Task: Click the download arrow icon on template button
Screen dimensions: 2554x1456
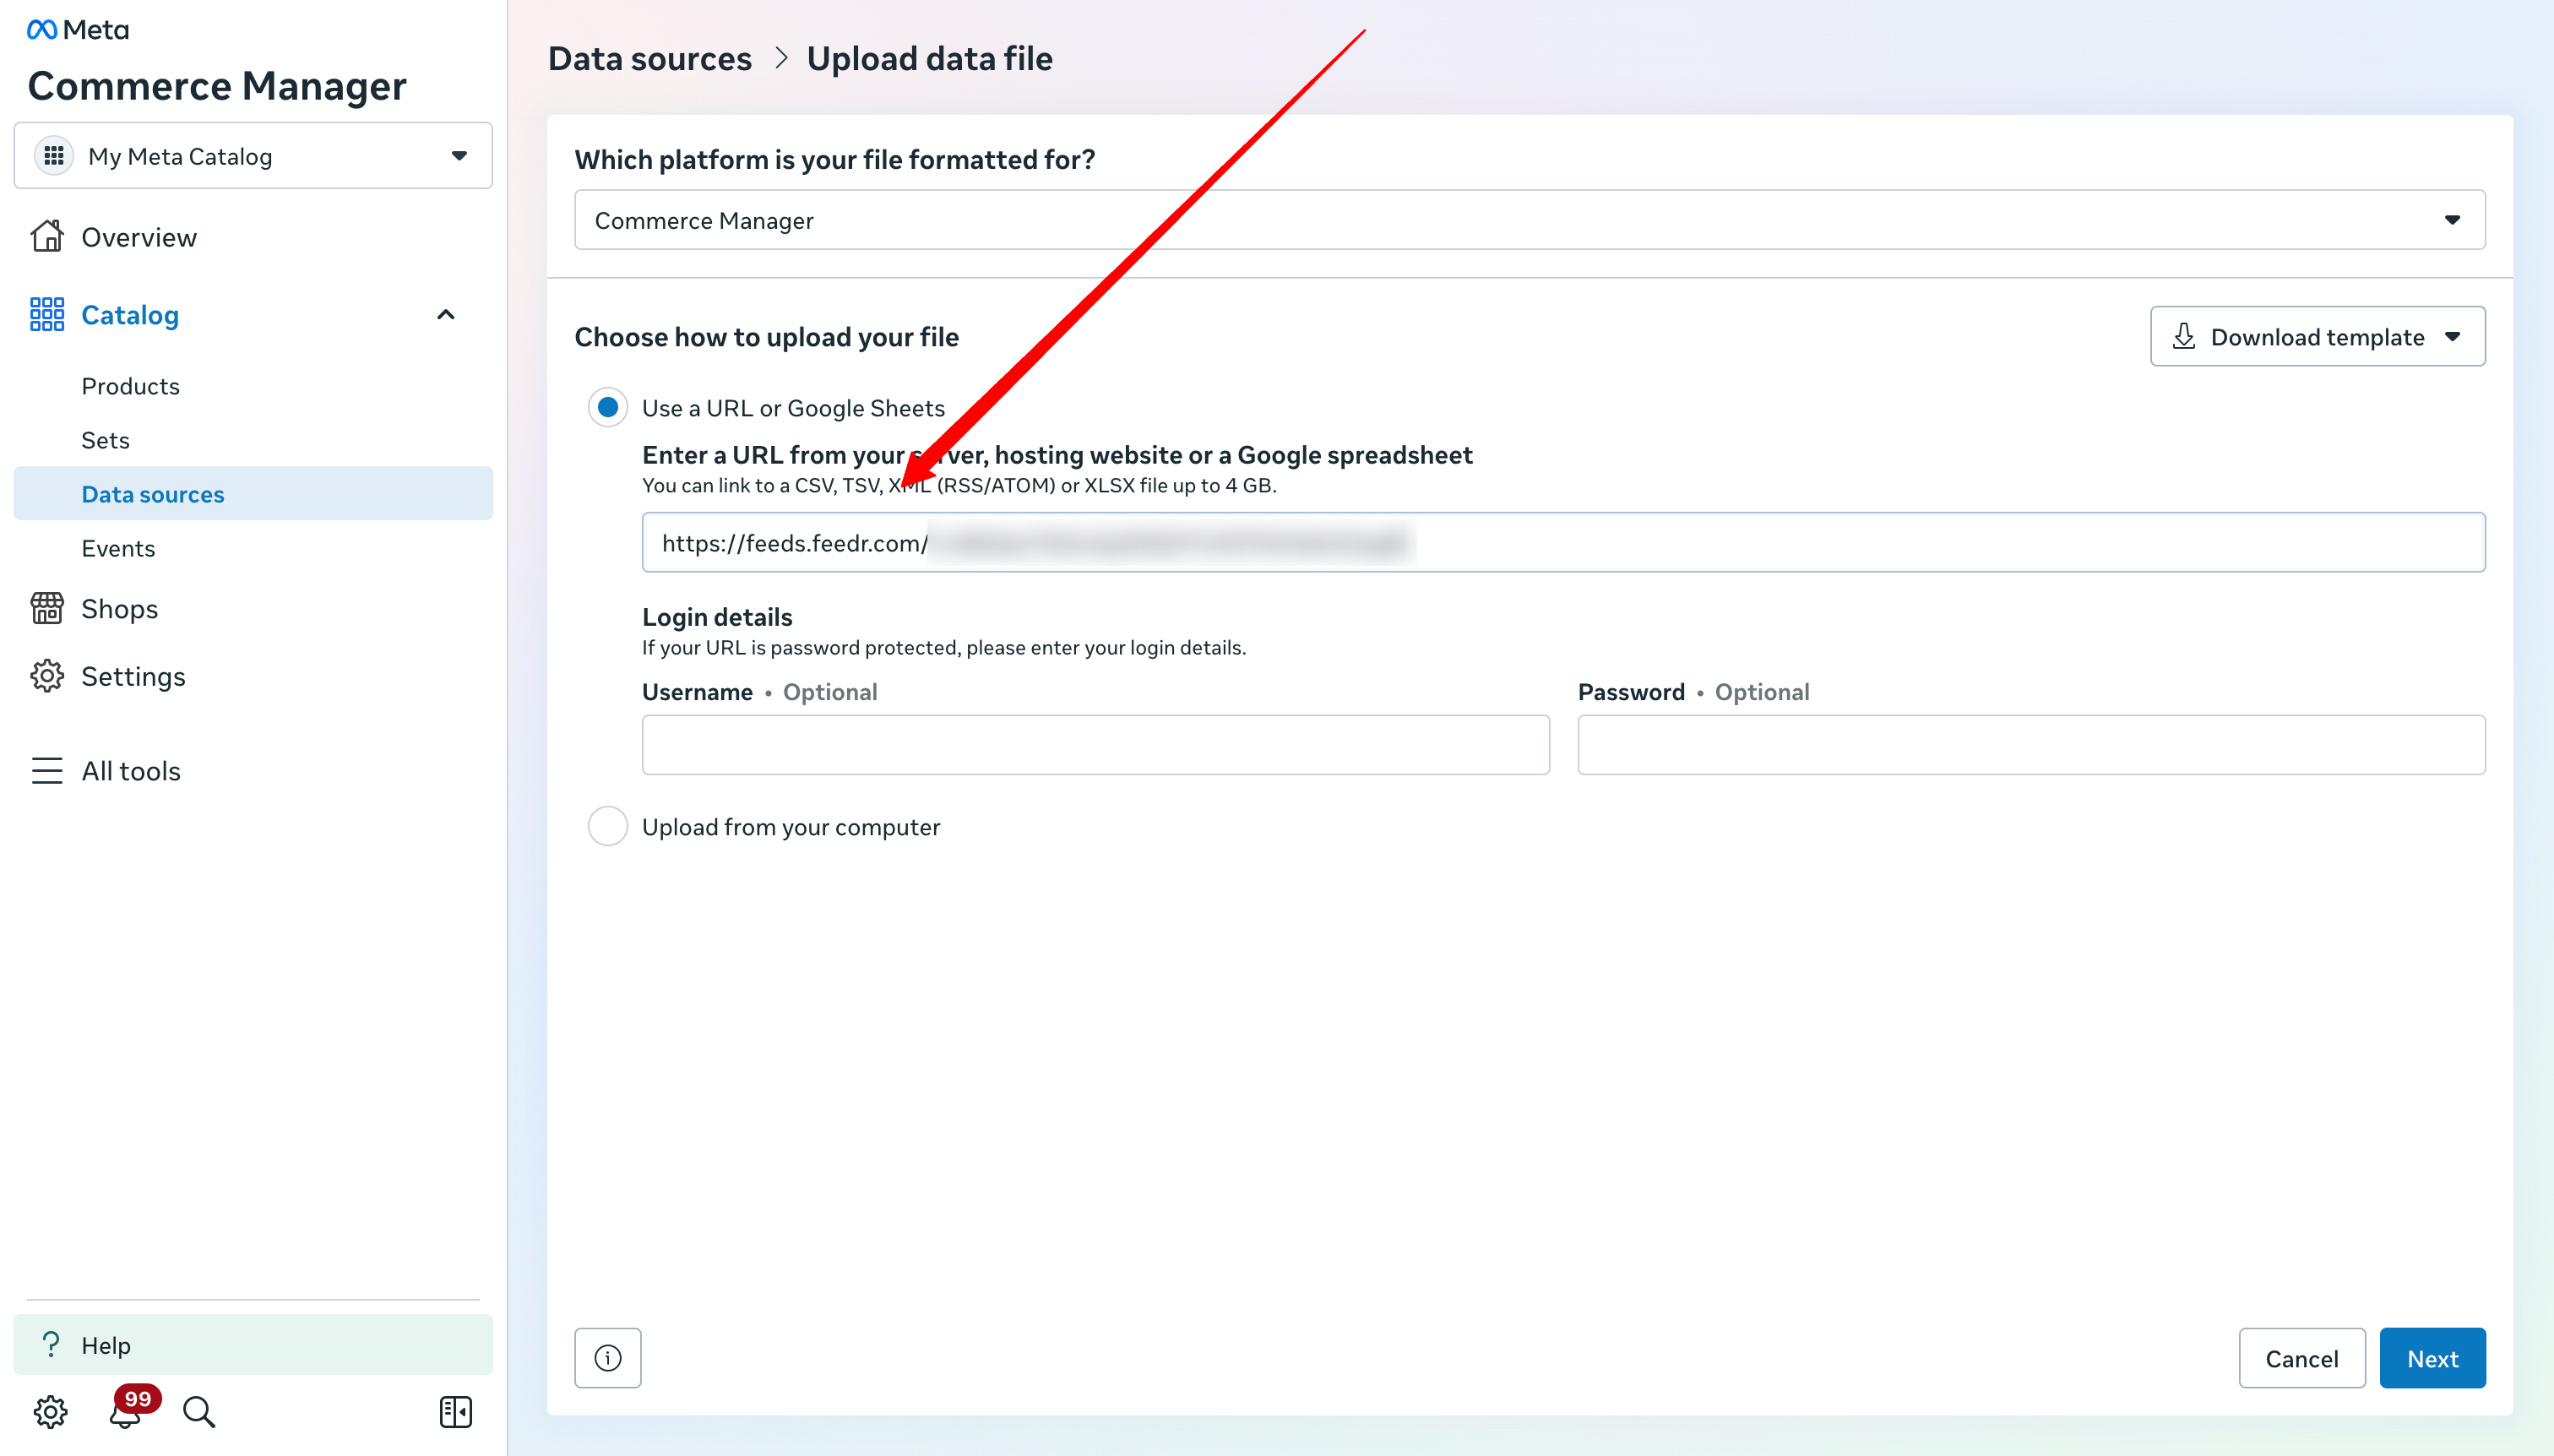Action: coord(2184,337)
